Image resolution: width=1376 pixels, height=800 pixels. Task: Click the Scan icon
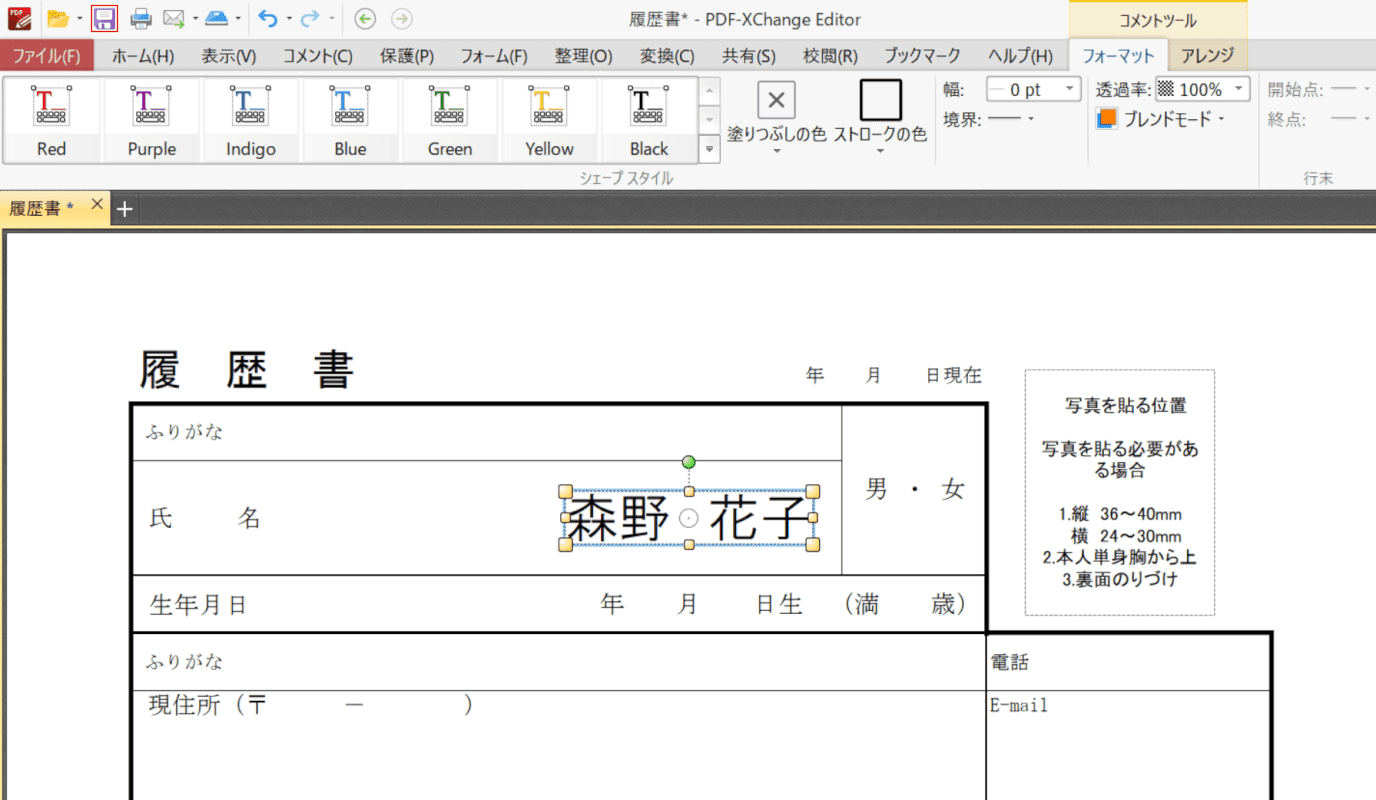tap(217, 18)
